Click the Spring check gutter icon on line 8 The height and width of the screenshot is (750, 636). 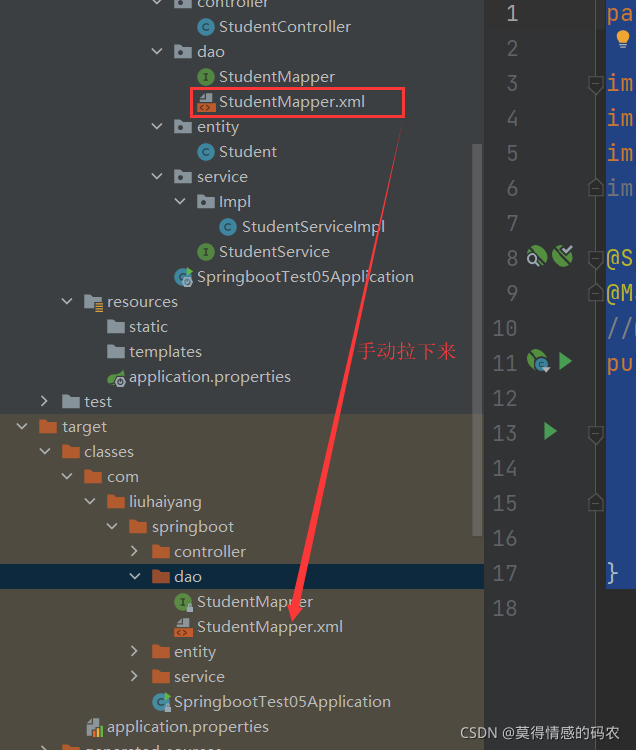pyautogui.click(x=562, y=255)
